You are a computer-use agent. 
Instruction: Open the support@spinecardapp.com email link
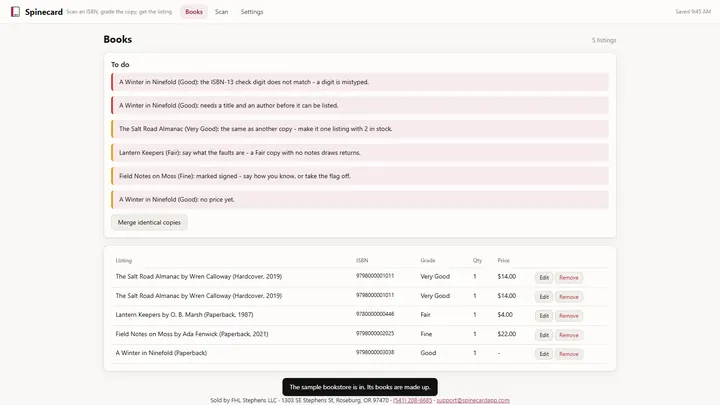point(472,400)
